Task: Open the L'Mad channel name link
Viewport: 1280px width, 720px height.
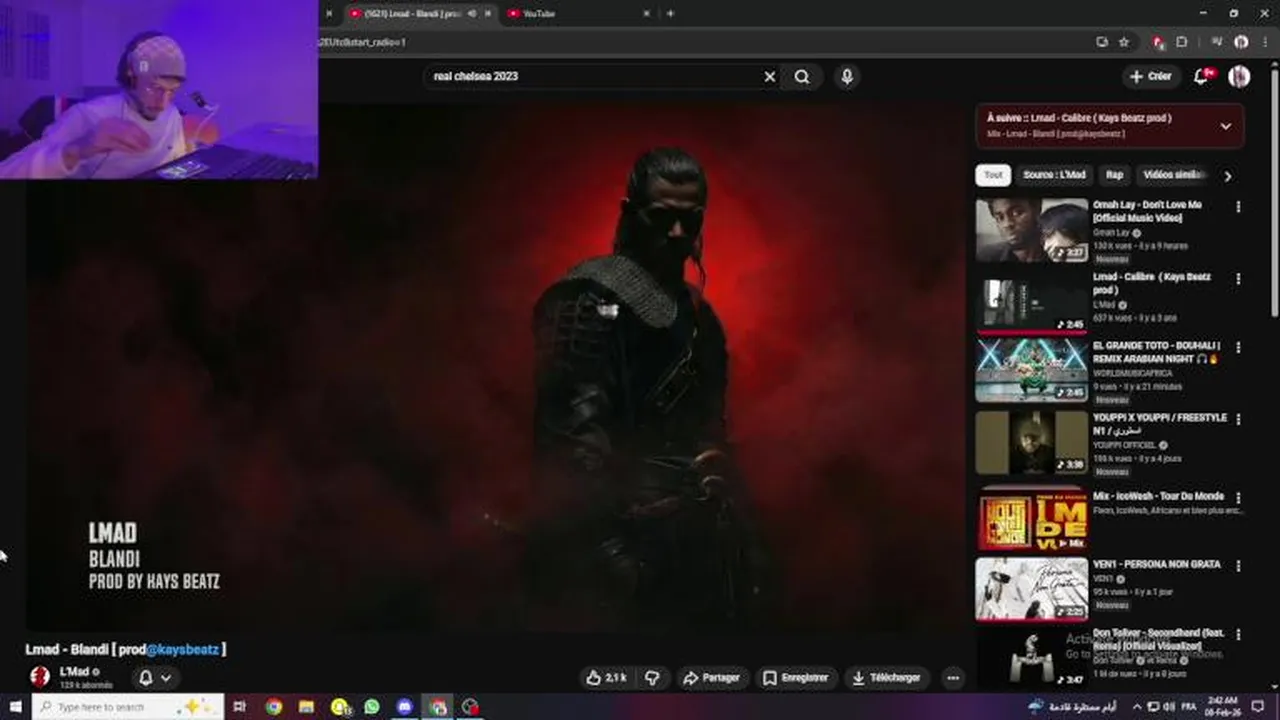Action: [75, 672]
